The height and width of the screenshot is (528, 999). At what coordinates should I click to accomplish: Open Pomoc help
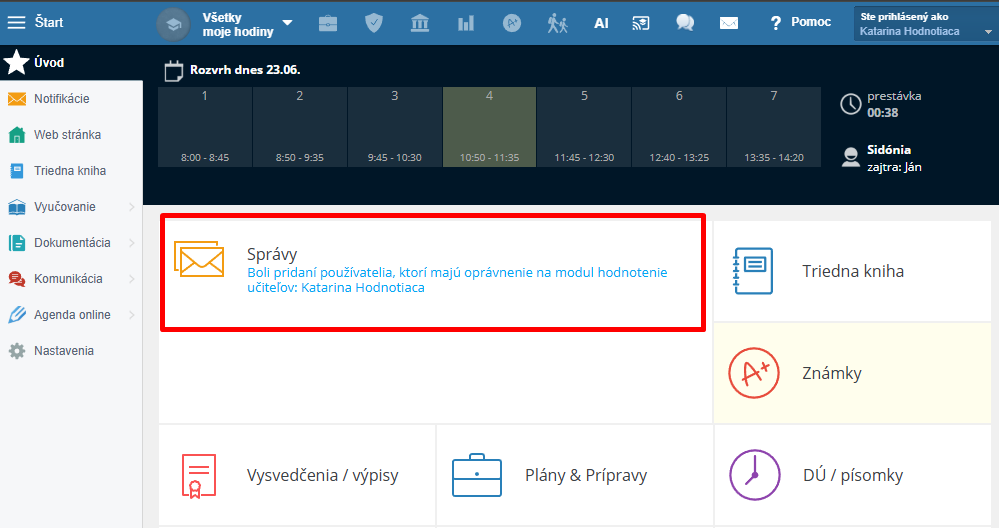[800, 22]
